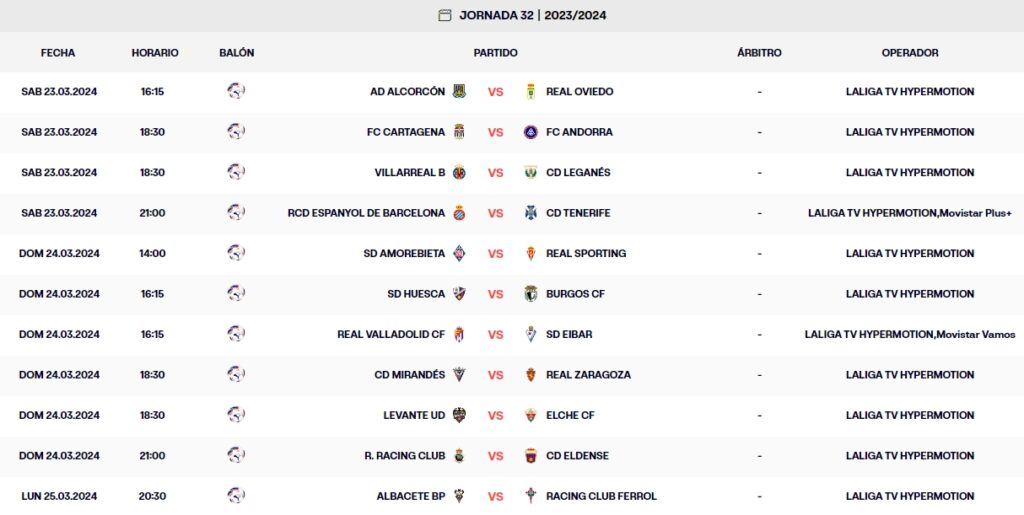Click the Levante UD club badge
Screen dimensions: 1024x515
pos(459,416)
